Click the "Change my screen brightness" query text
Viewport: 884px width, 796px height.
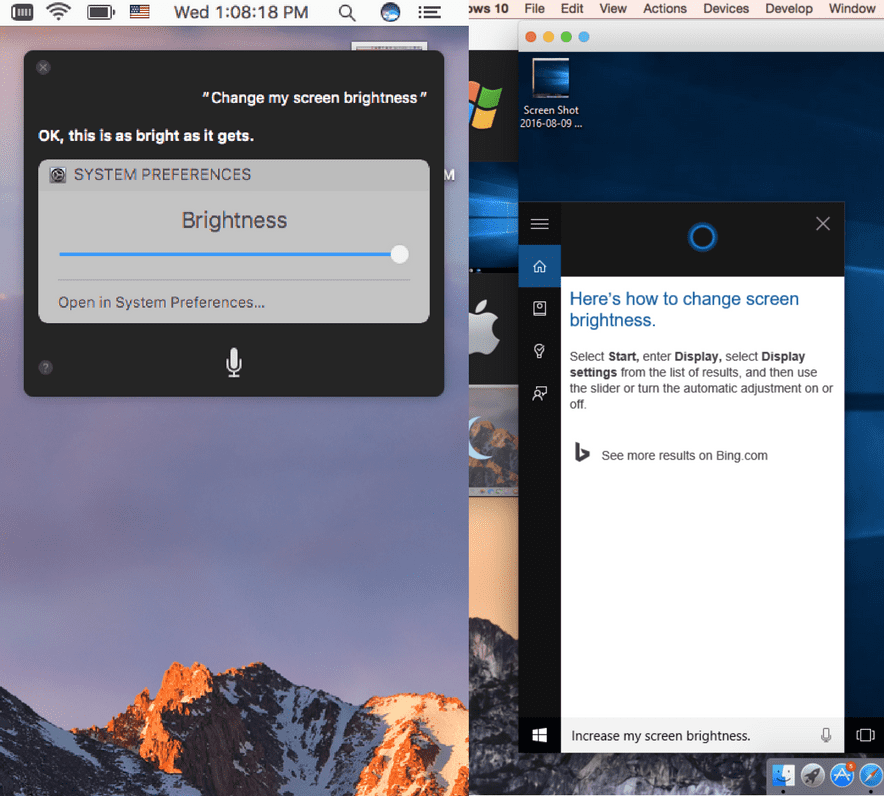coord(315,98)
